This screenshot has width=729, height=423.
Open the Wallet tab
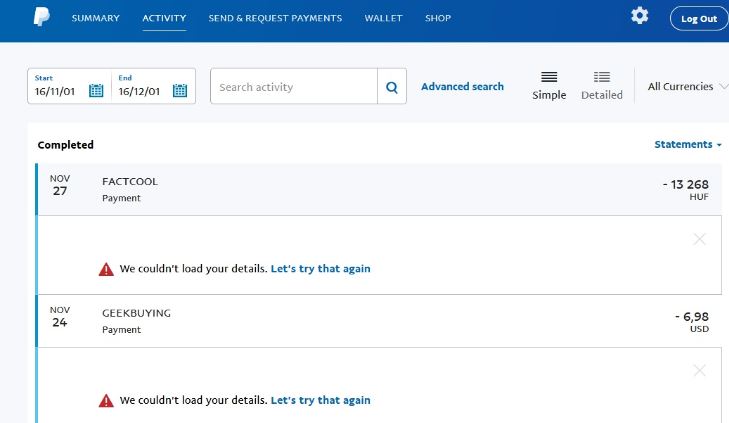383,18
